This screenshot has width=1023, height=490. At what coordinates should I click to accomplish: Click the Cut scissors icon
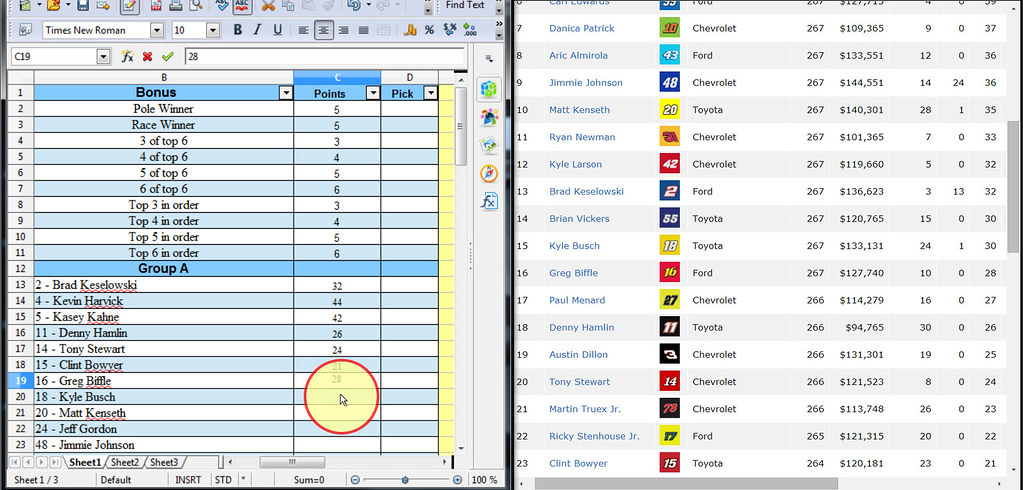[268, 5]
